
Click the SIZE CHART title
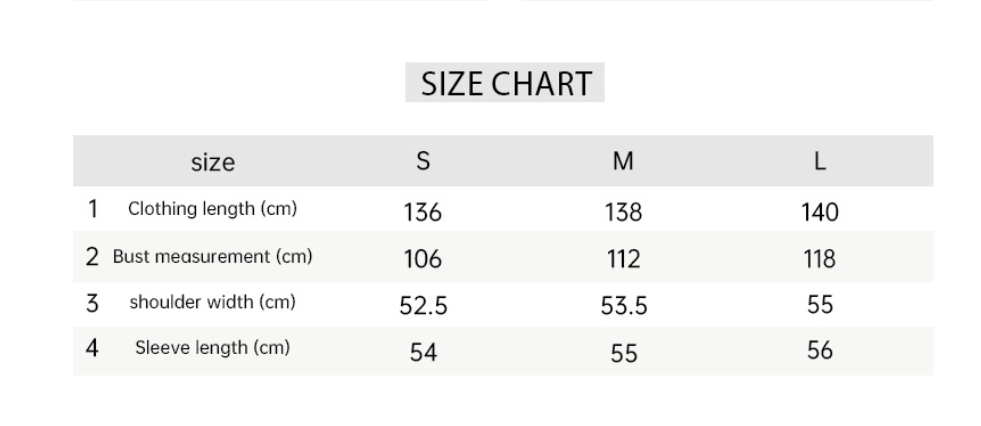click(x=505, y=83)
